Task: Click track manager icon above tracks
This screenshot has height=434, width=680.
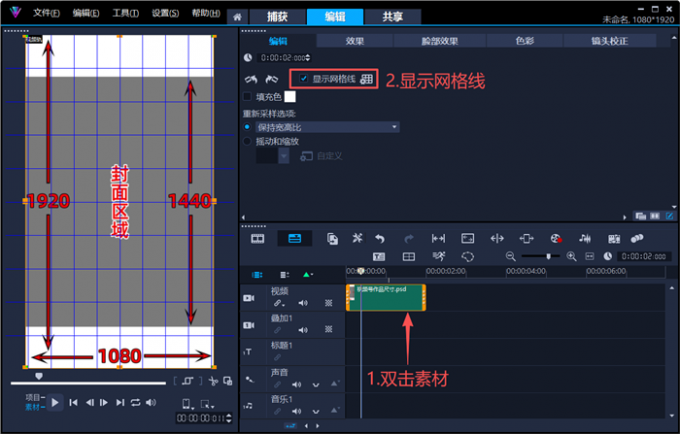Action: pyautogui.click(x=284, y=275)
